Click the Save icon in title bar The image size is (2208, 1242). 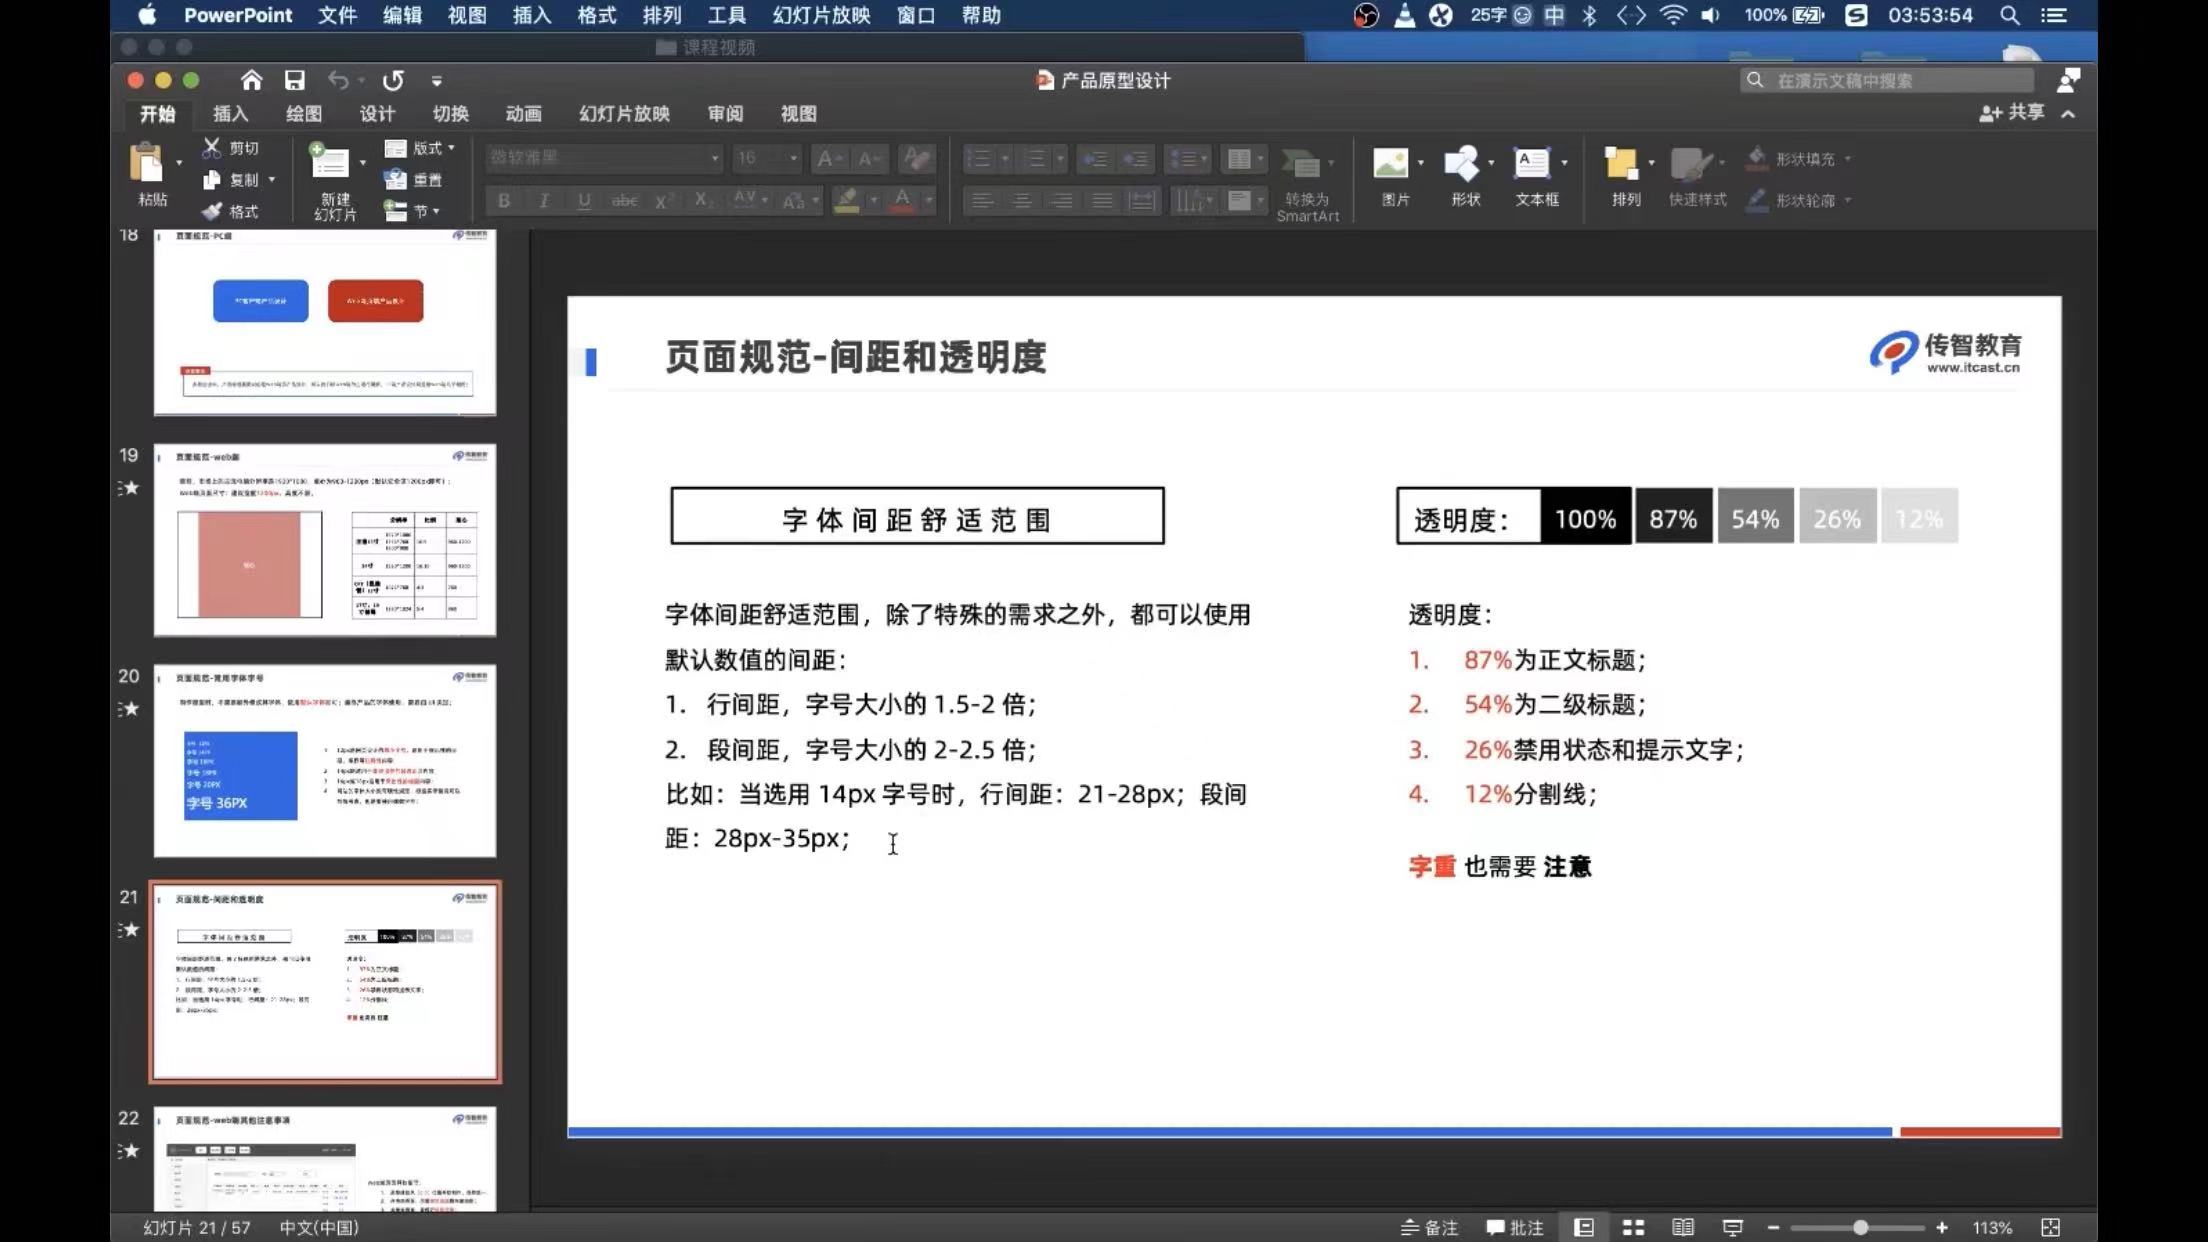tap(294, 80)
